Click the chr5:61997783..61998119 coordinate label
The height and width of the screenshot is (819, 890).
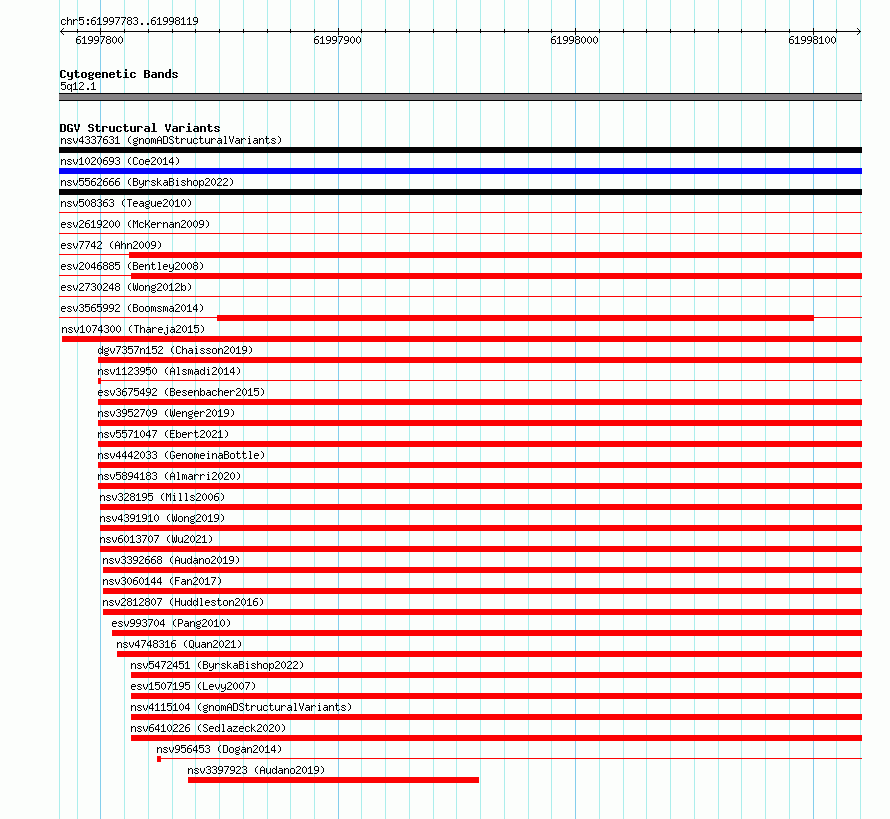[129, 21]
